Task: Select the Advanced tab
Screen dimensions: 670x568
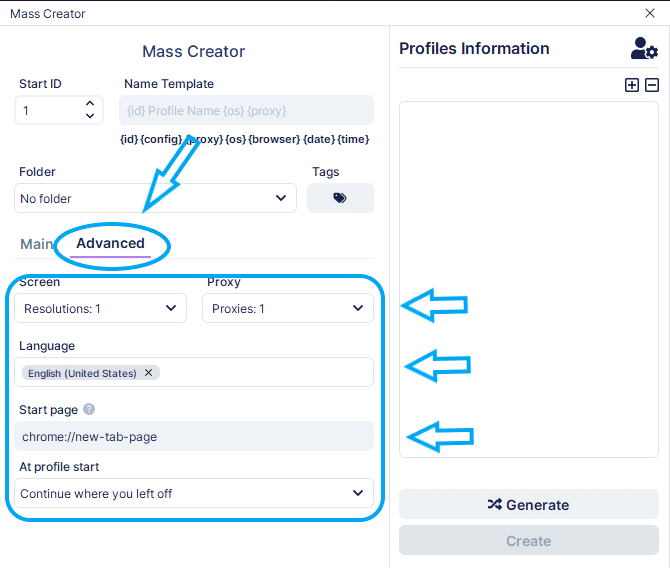Action: coord(111,244)
